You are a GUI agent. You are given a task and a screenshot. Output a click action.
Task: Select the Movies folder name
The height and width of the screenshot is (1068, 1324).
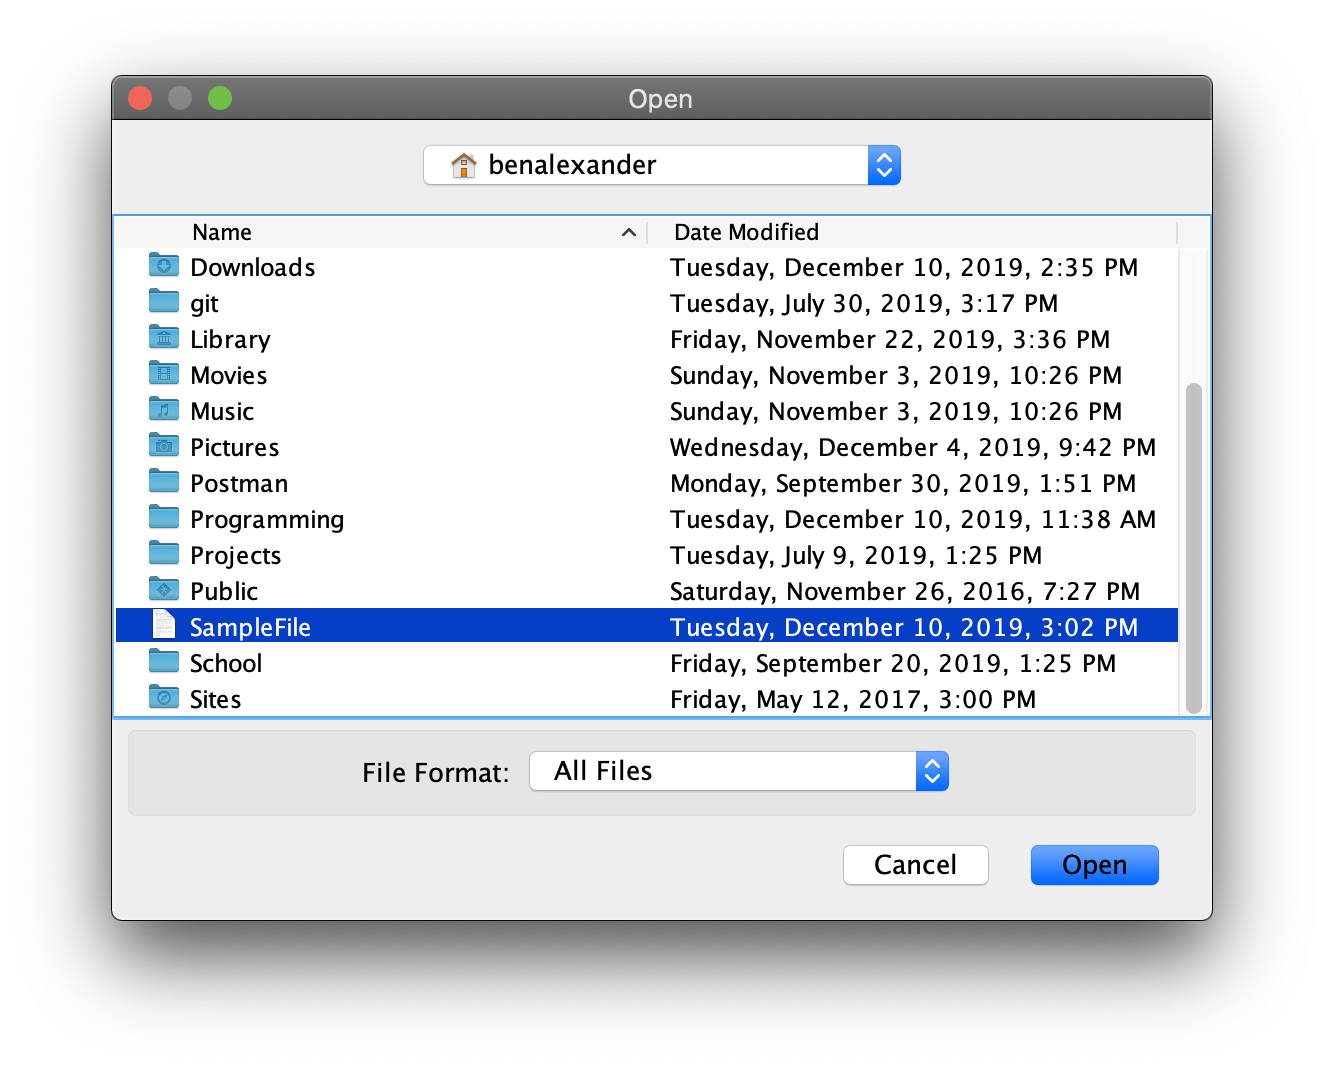tap(229, 375)
